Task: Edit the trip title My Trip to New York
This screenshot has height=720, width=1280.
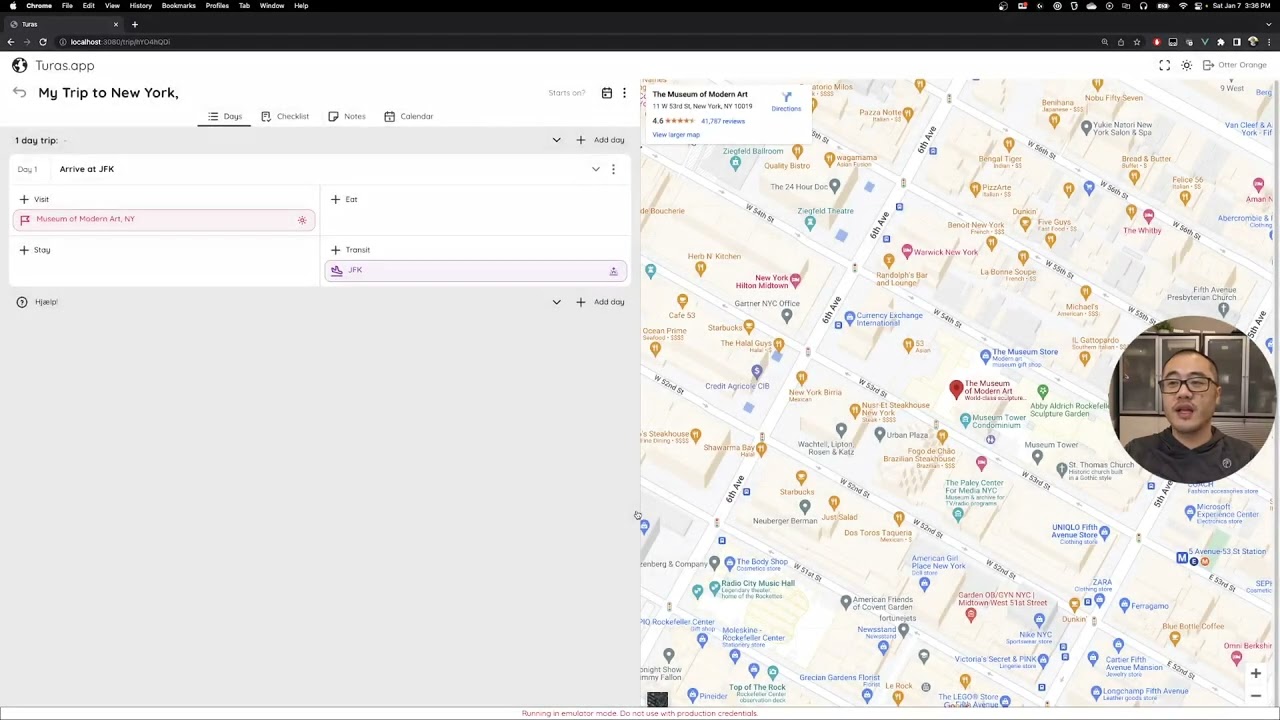Action: pyautogui.click(x=108, y=92)
